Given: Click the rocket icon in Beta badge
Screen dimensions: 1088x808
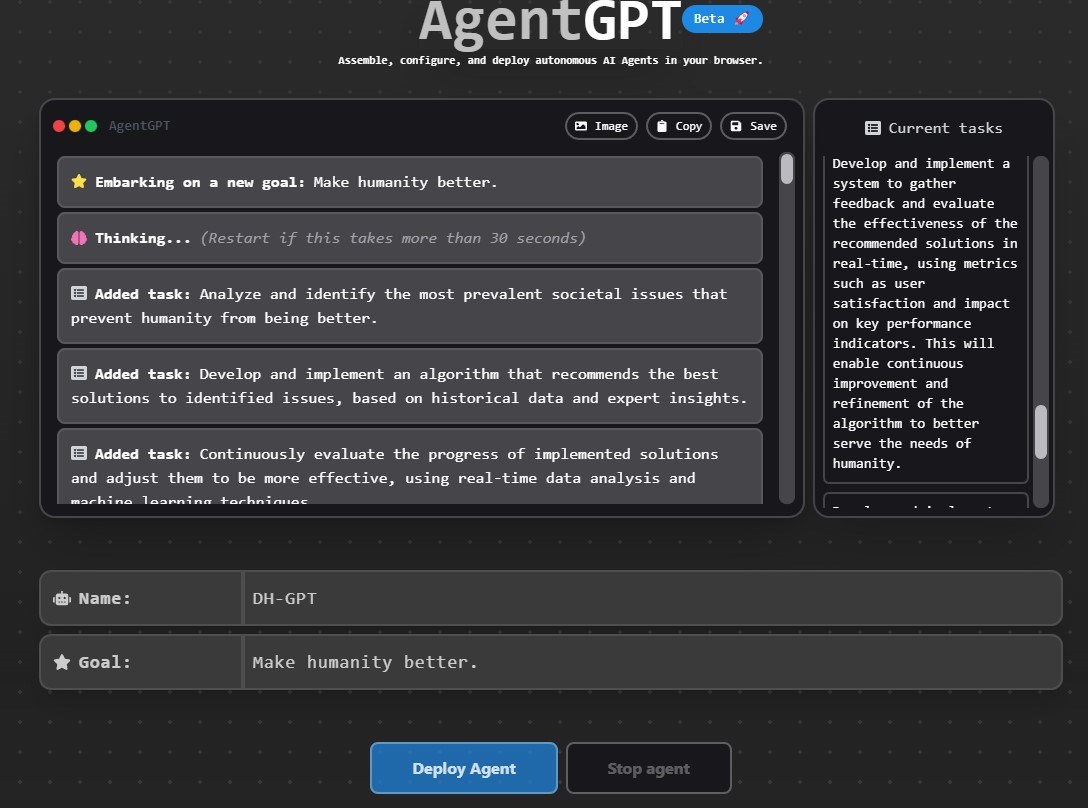Looking at the screenshot, I should [x=742, y=19].
